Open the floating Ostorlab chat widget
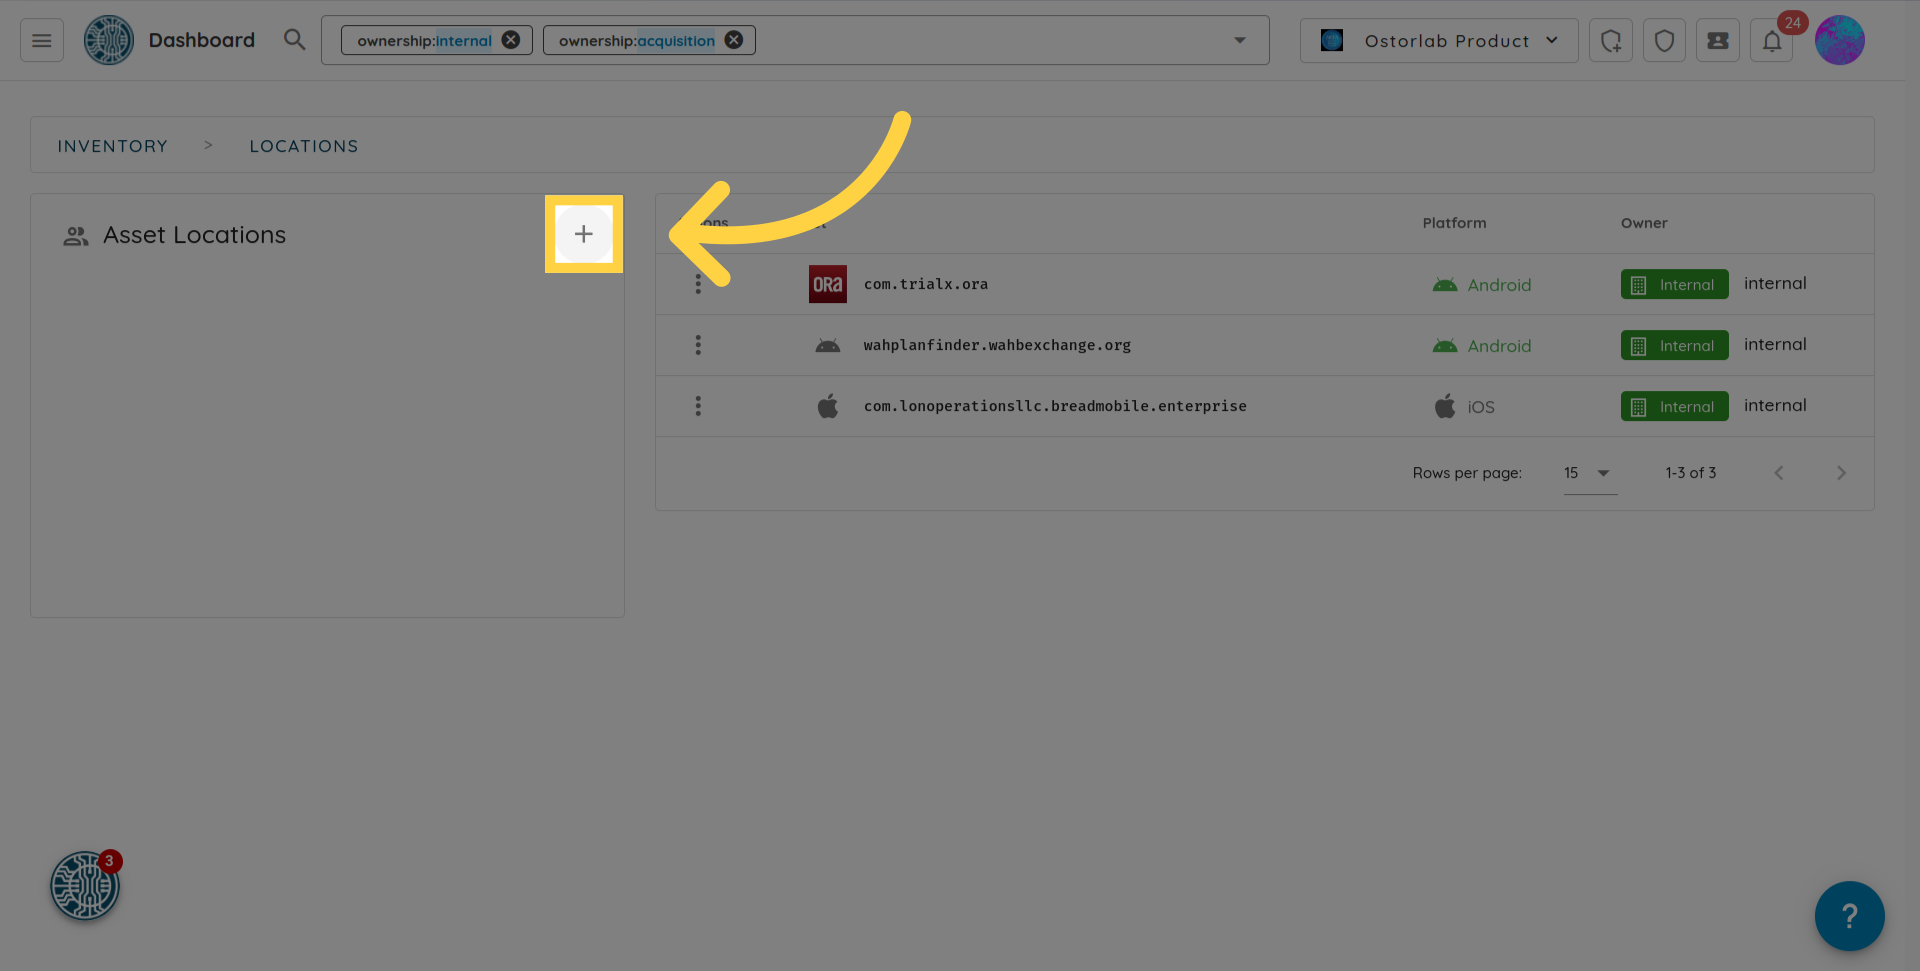The width and height of the screenshot is (1920, 971). point(85,885)
